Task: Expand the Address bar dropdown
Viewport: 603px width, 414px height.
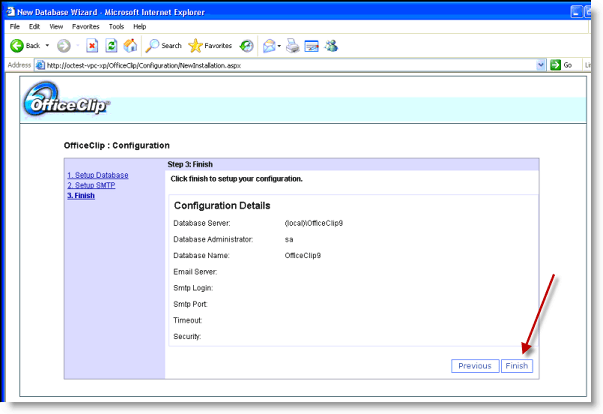Action: pos(541,65)
